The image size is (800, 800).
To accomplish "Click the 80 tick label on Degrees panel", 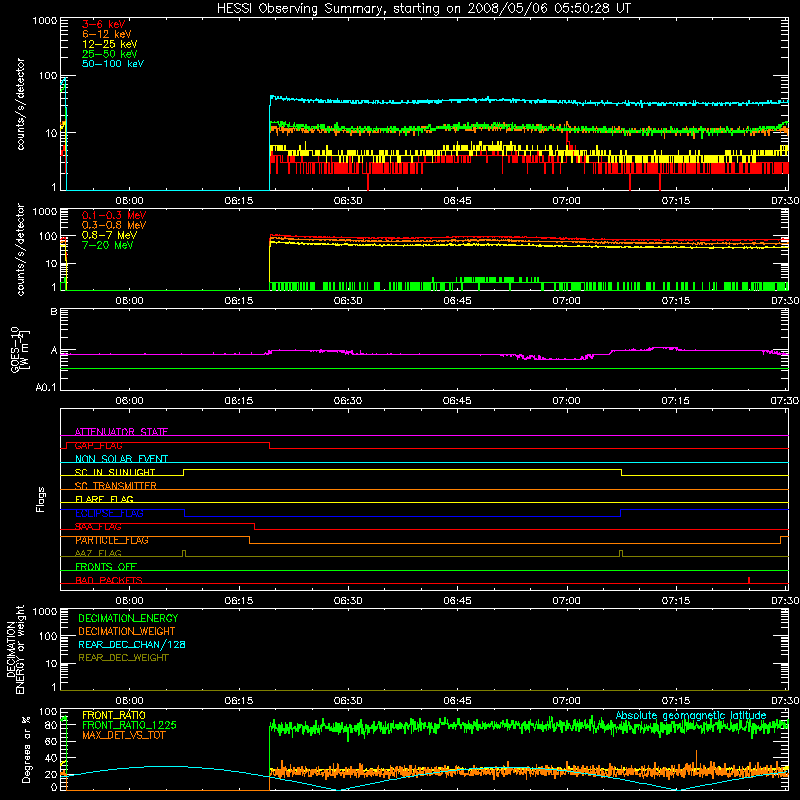I will [51, 725].
